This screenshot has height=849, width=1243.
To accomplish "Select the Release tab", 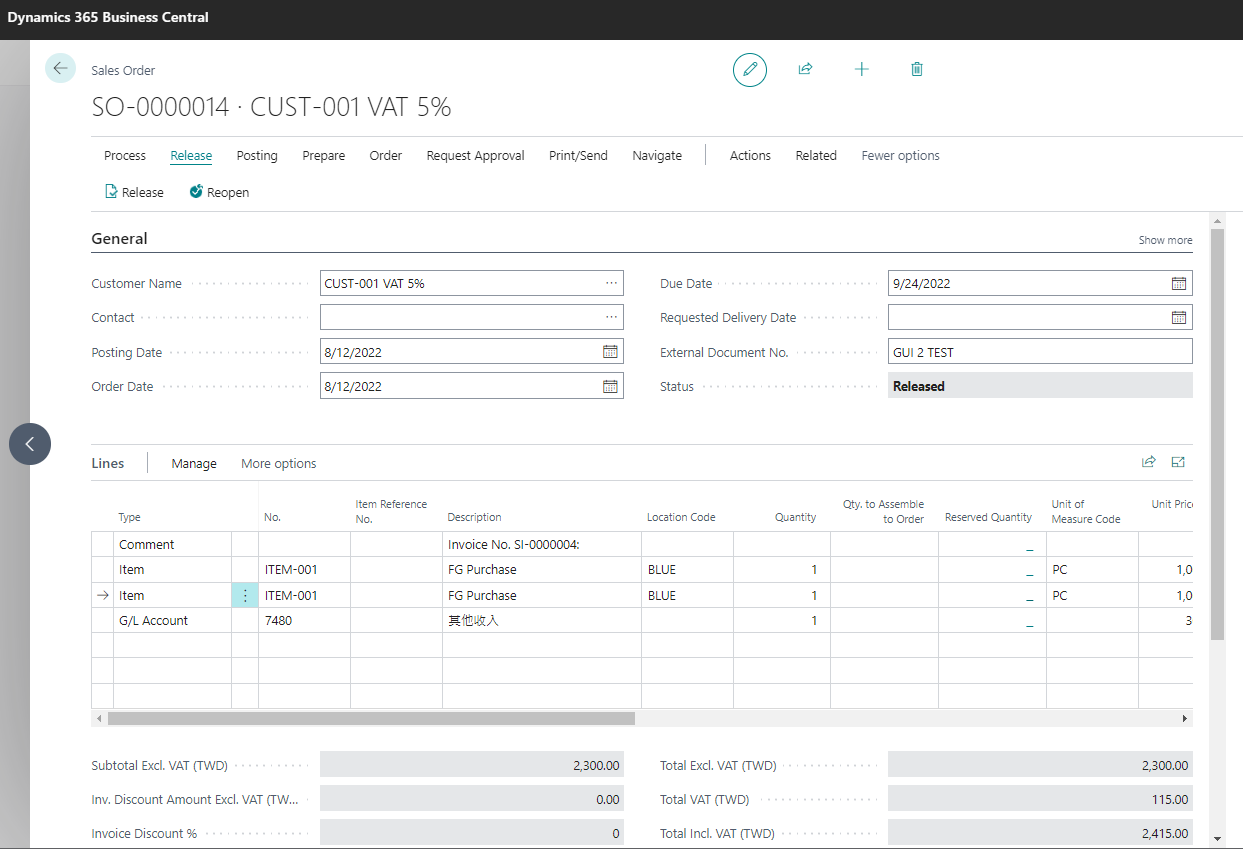I will pos(191,155).
